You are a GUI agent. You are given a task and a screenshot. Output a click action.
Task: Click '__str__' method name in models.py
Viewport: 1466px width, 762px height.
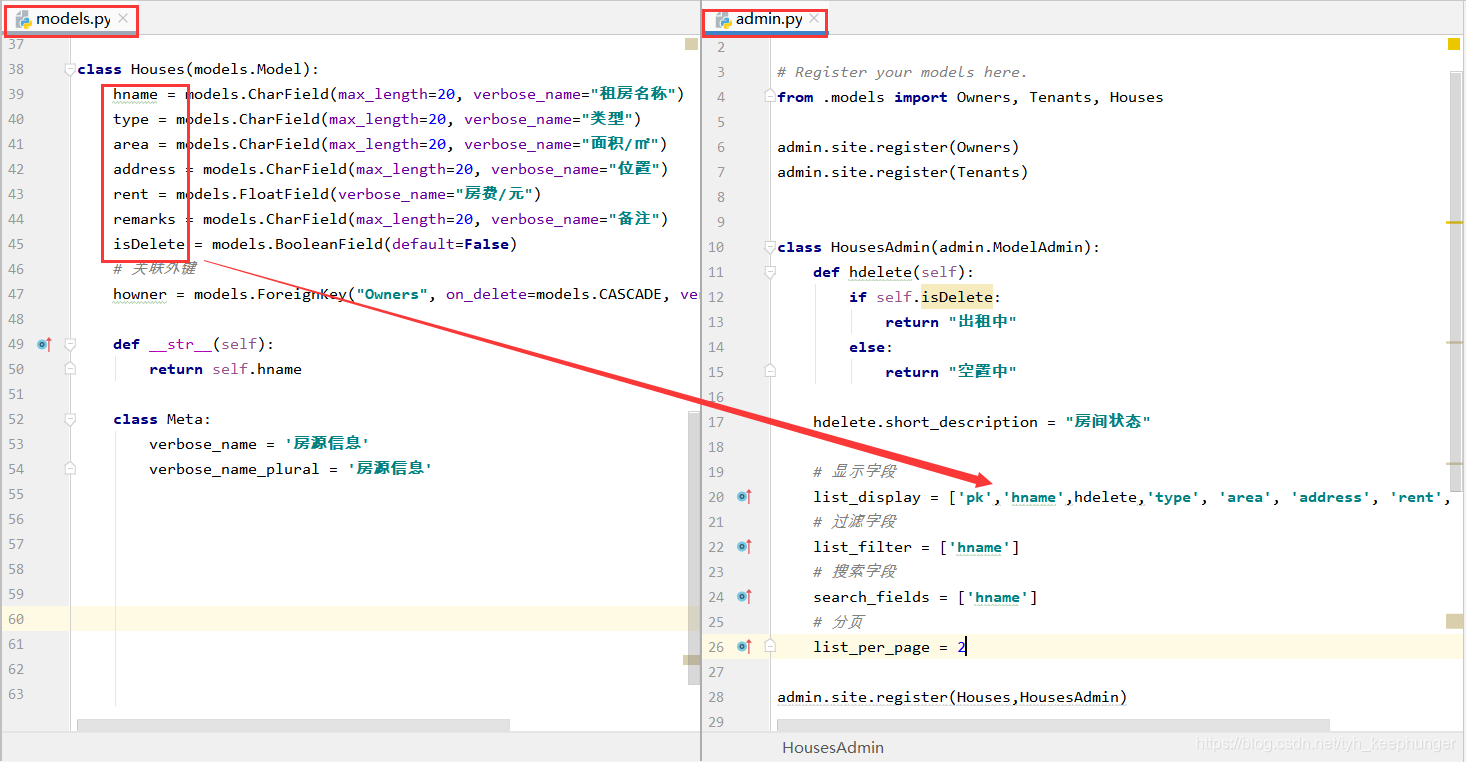click(181, 344)
